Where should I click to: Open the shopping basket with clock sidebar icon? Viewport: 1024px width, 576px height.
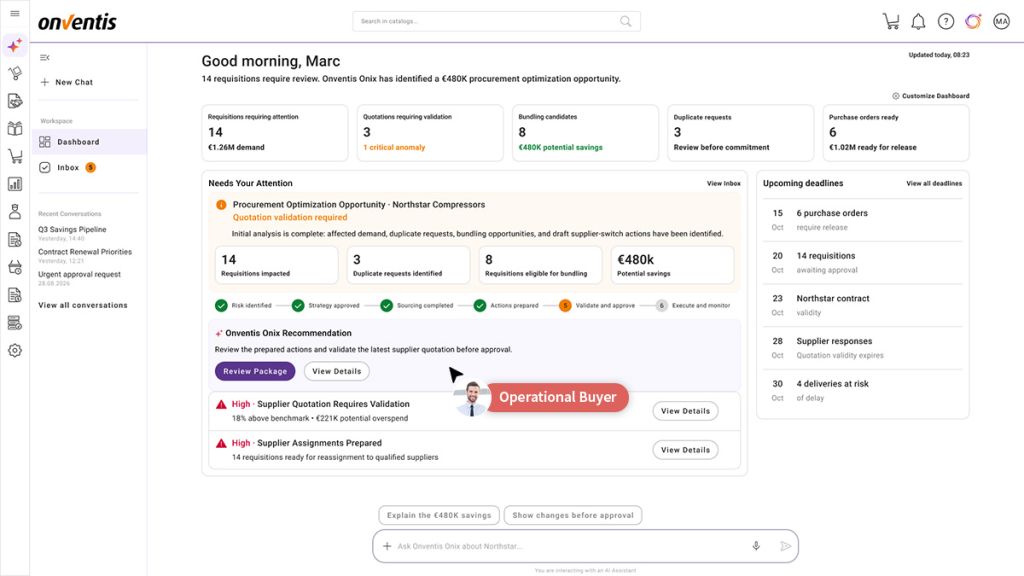coord(14,267)
